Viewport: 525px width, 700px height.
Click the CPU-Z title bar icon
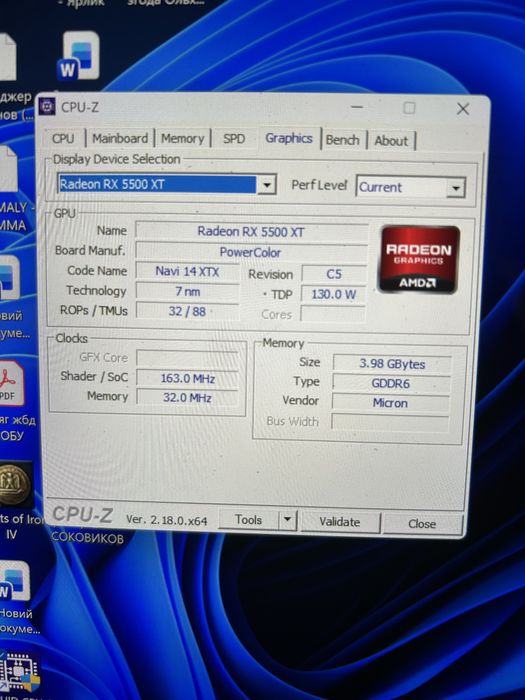tap(47, 107)
